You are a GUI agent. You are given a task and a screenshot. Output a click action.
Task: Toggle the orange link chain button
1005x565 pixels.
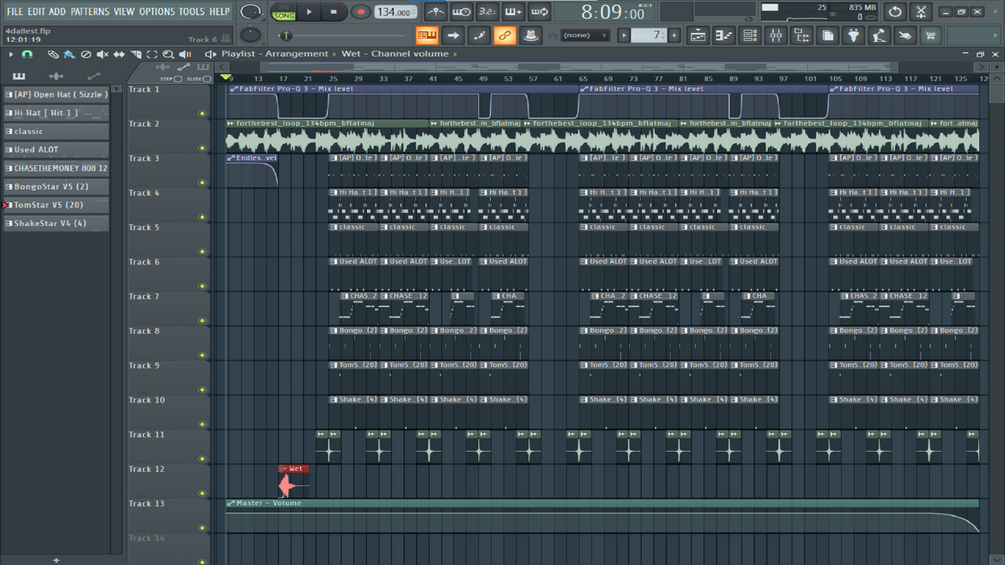pos(504,36)
